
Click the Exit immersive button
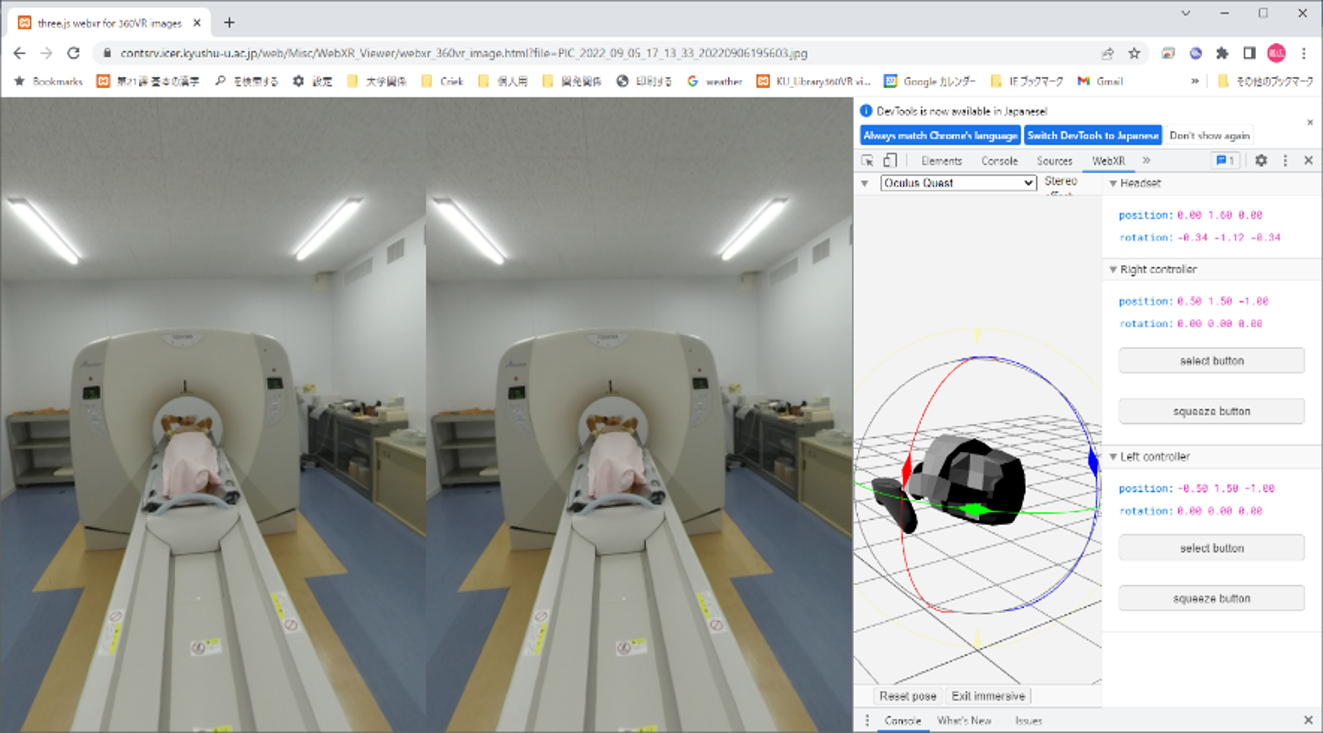point(987,696)
